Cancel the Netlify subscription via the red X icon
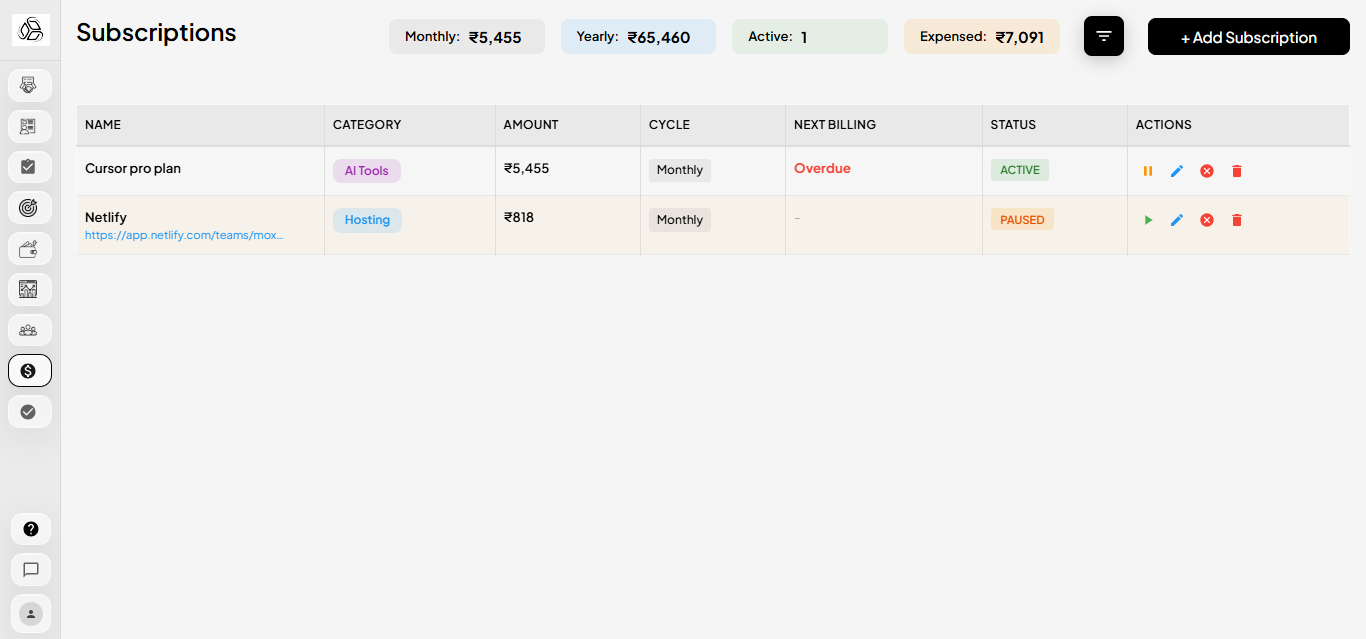 click(1207, 219)
